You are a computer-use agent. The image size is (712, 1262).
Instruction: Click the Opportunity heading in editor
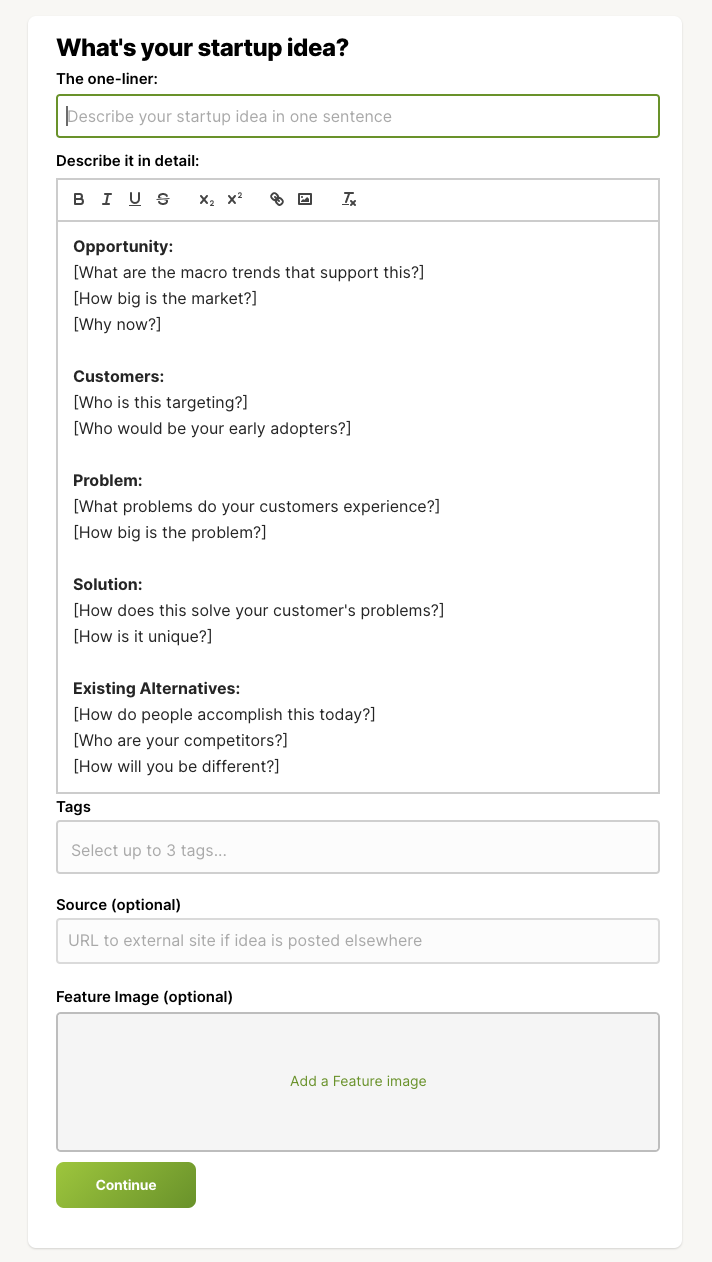pyautogui.click(x=123, y=246)
